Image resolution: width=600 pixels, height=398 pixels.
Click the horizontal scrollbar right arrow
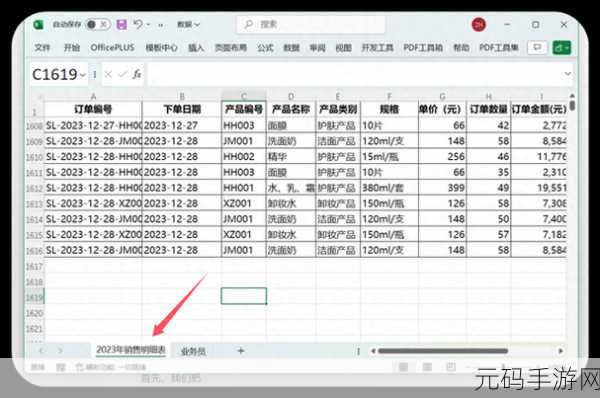point(561,351)
